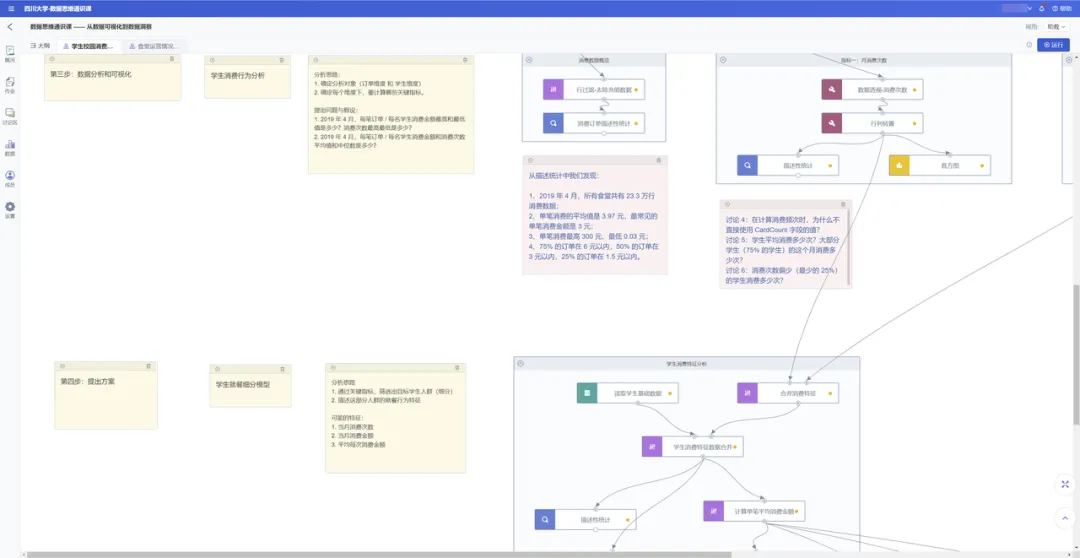
Task: Open 概况 in the left sidebar
Action: pyautogui.click(x=10, y=54)
